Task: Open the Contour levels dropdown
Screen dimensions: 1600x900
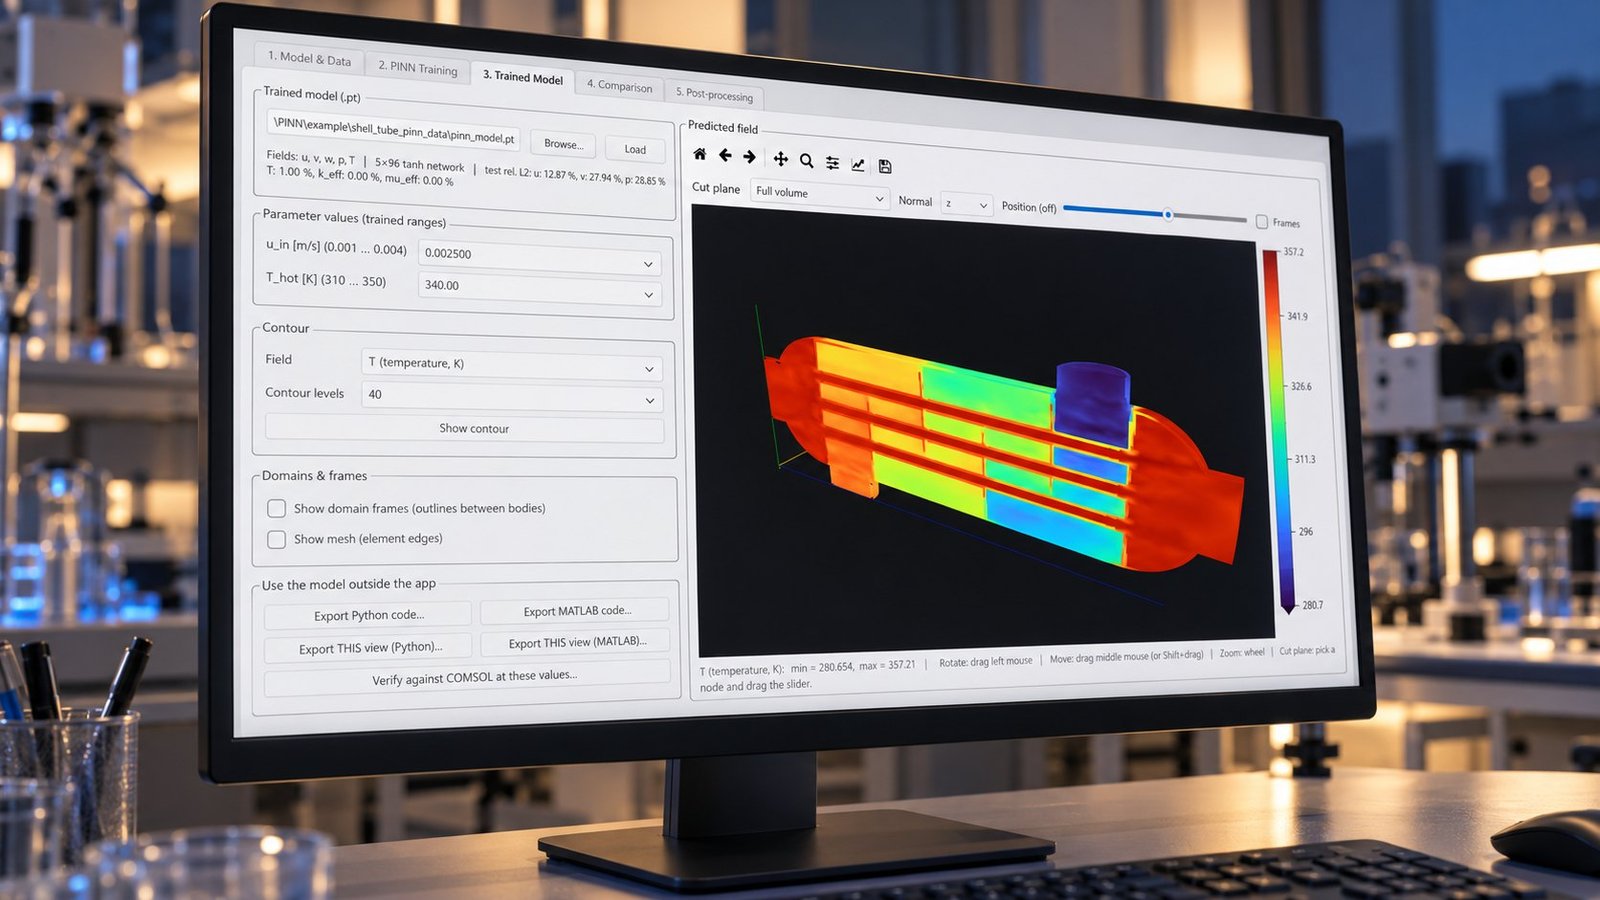Action: point(510,397)
